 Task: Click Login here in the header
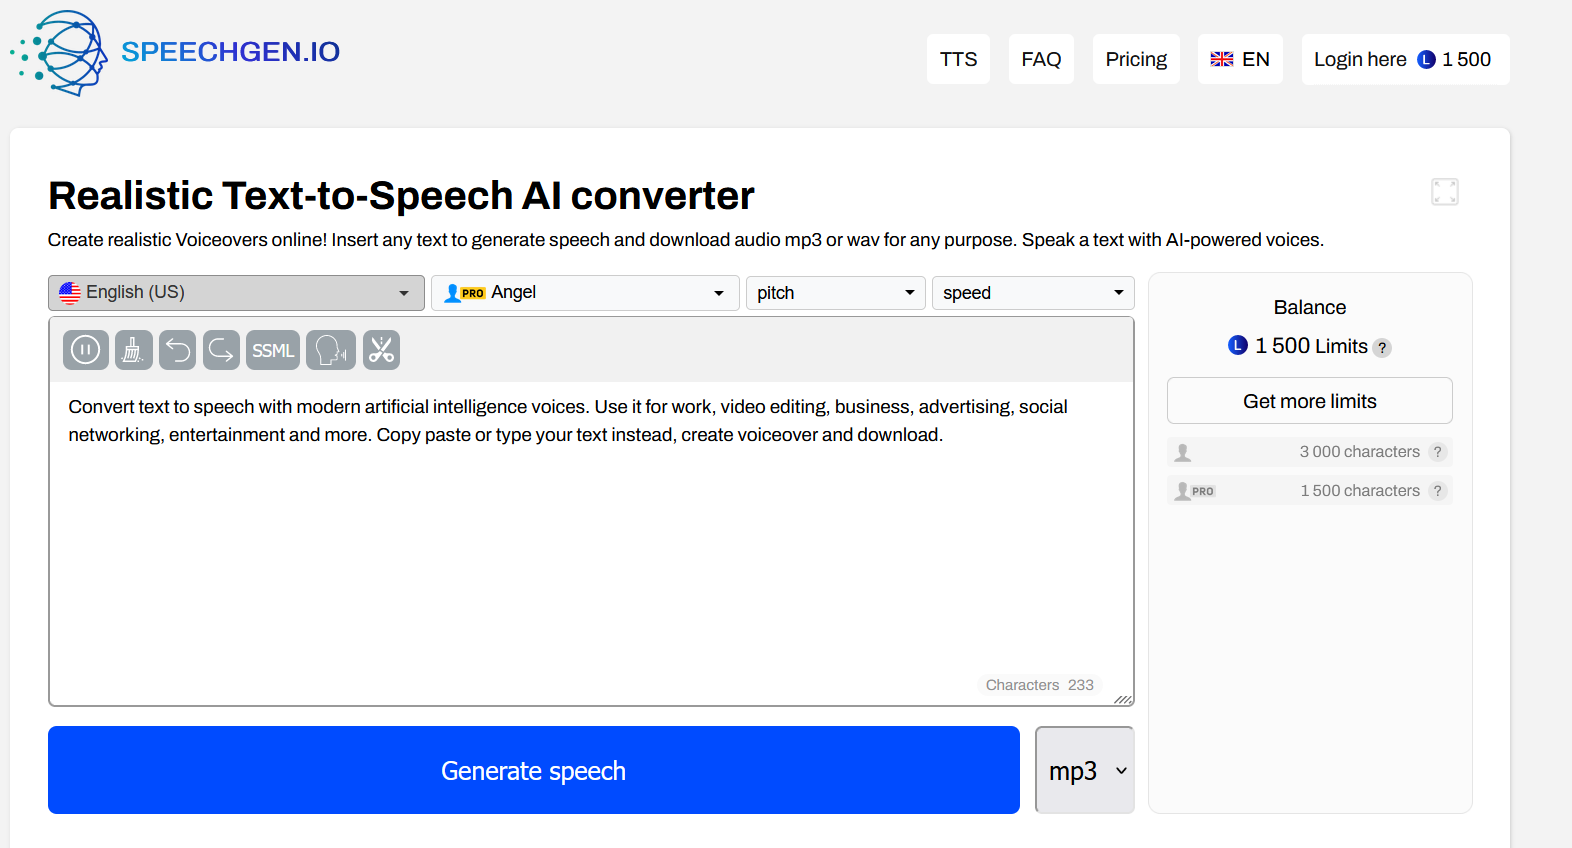click(1360, 59)
